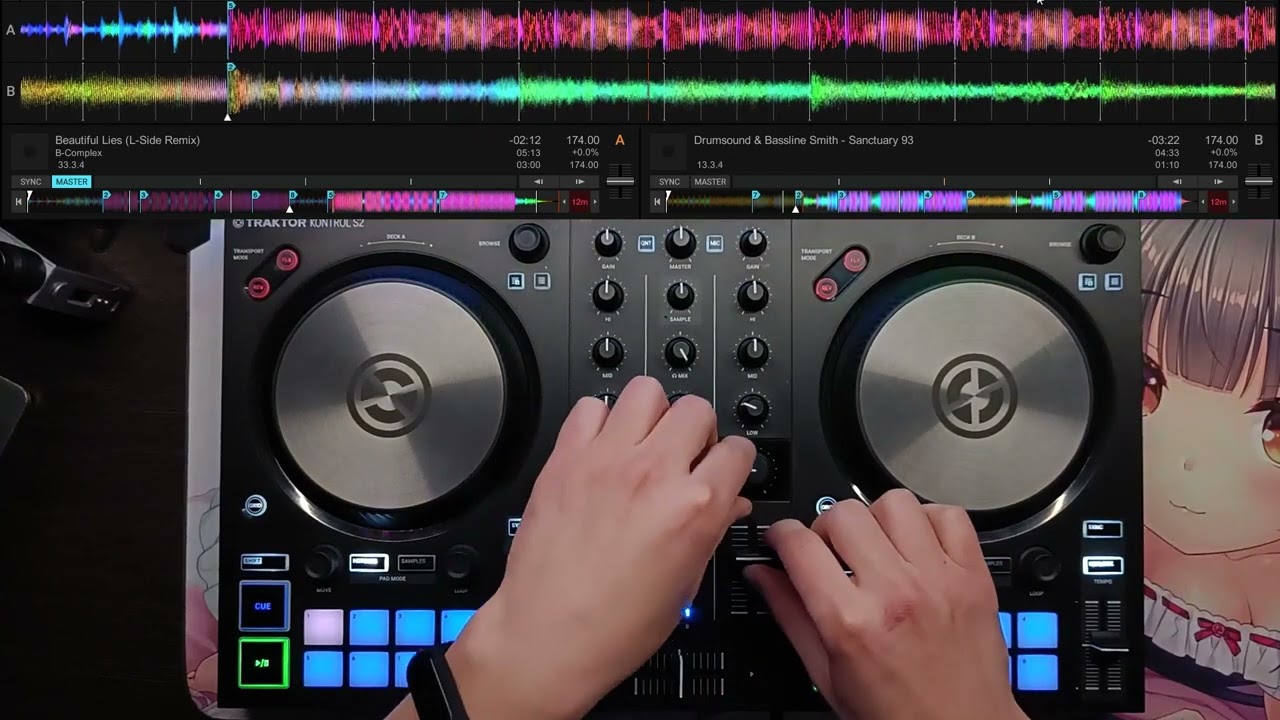
Task: Click elapsed time 01:10 on Deck B
Action: pos(1167,165)
